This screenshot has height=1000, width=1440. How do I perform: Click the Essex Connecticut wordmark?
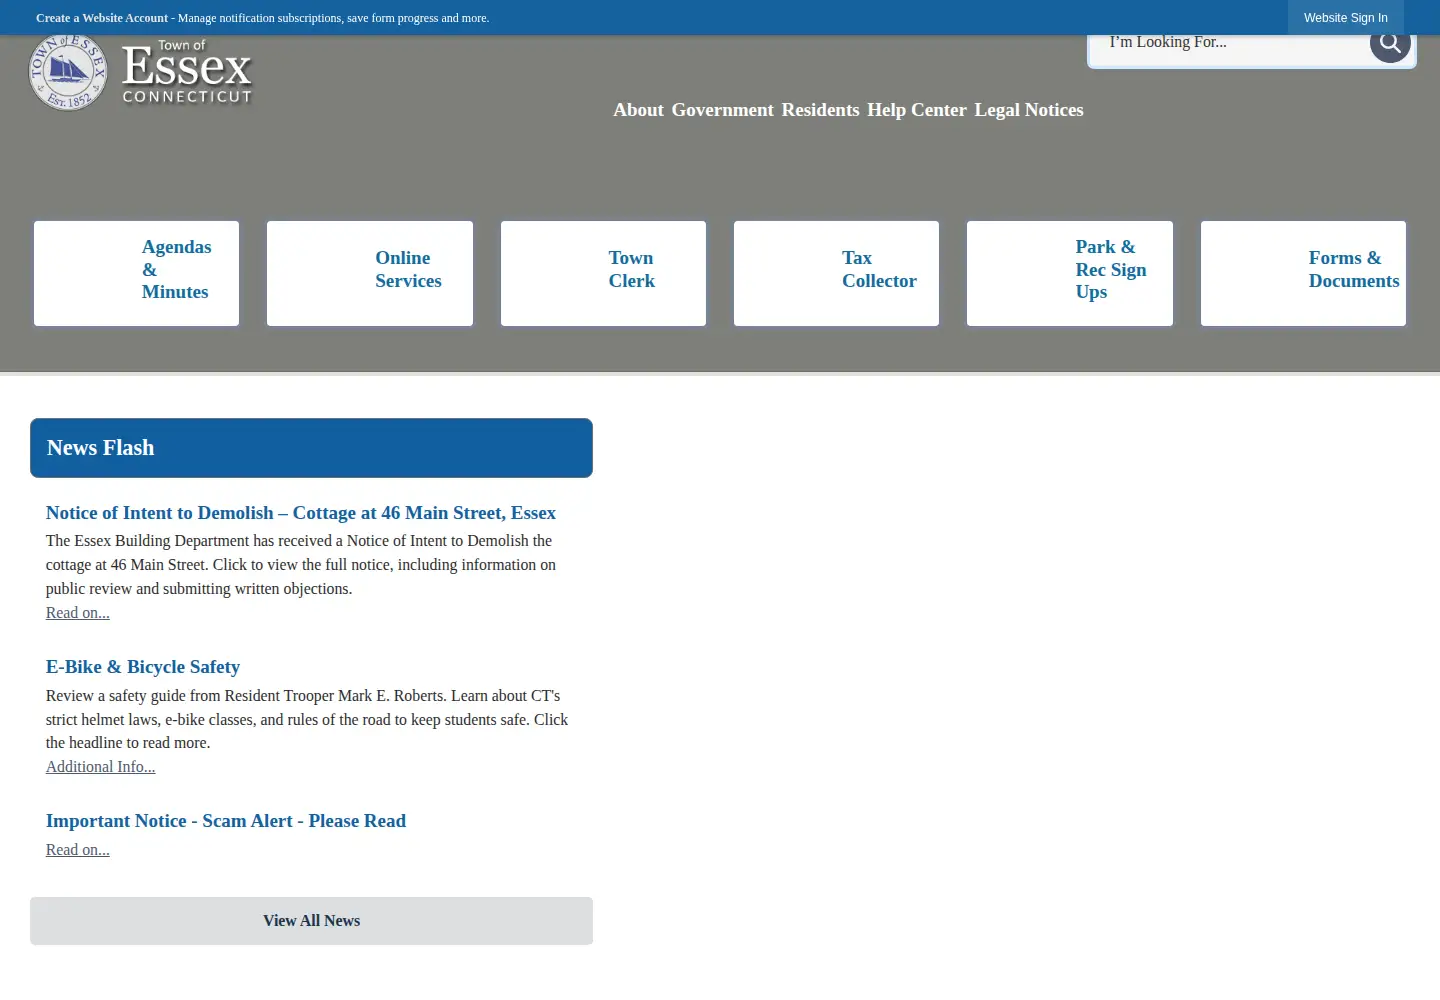pyautogui.click(x=187, y=72)
